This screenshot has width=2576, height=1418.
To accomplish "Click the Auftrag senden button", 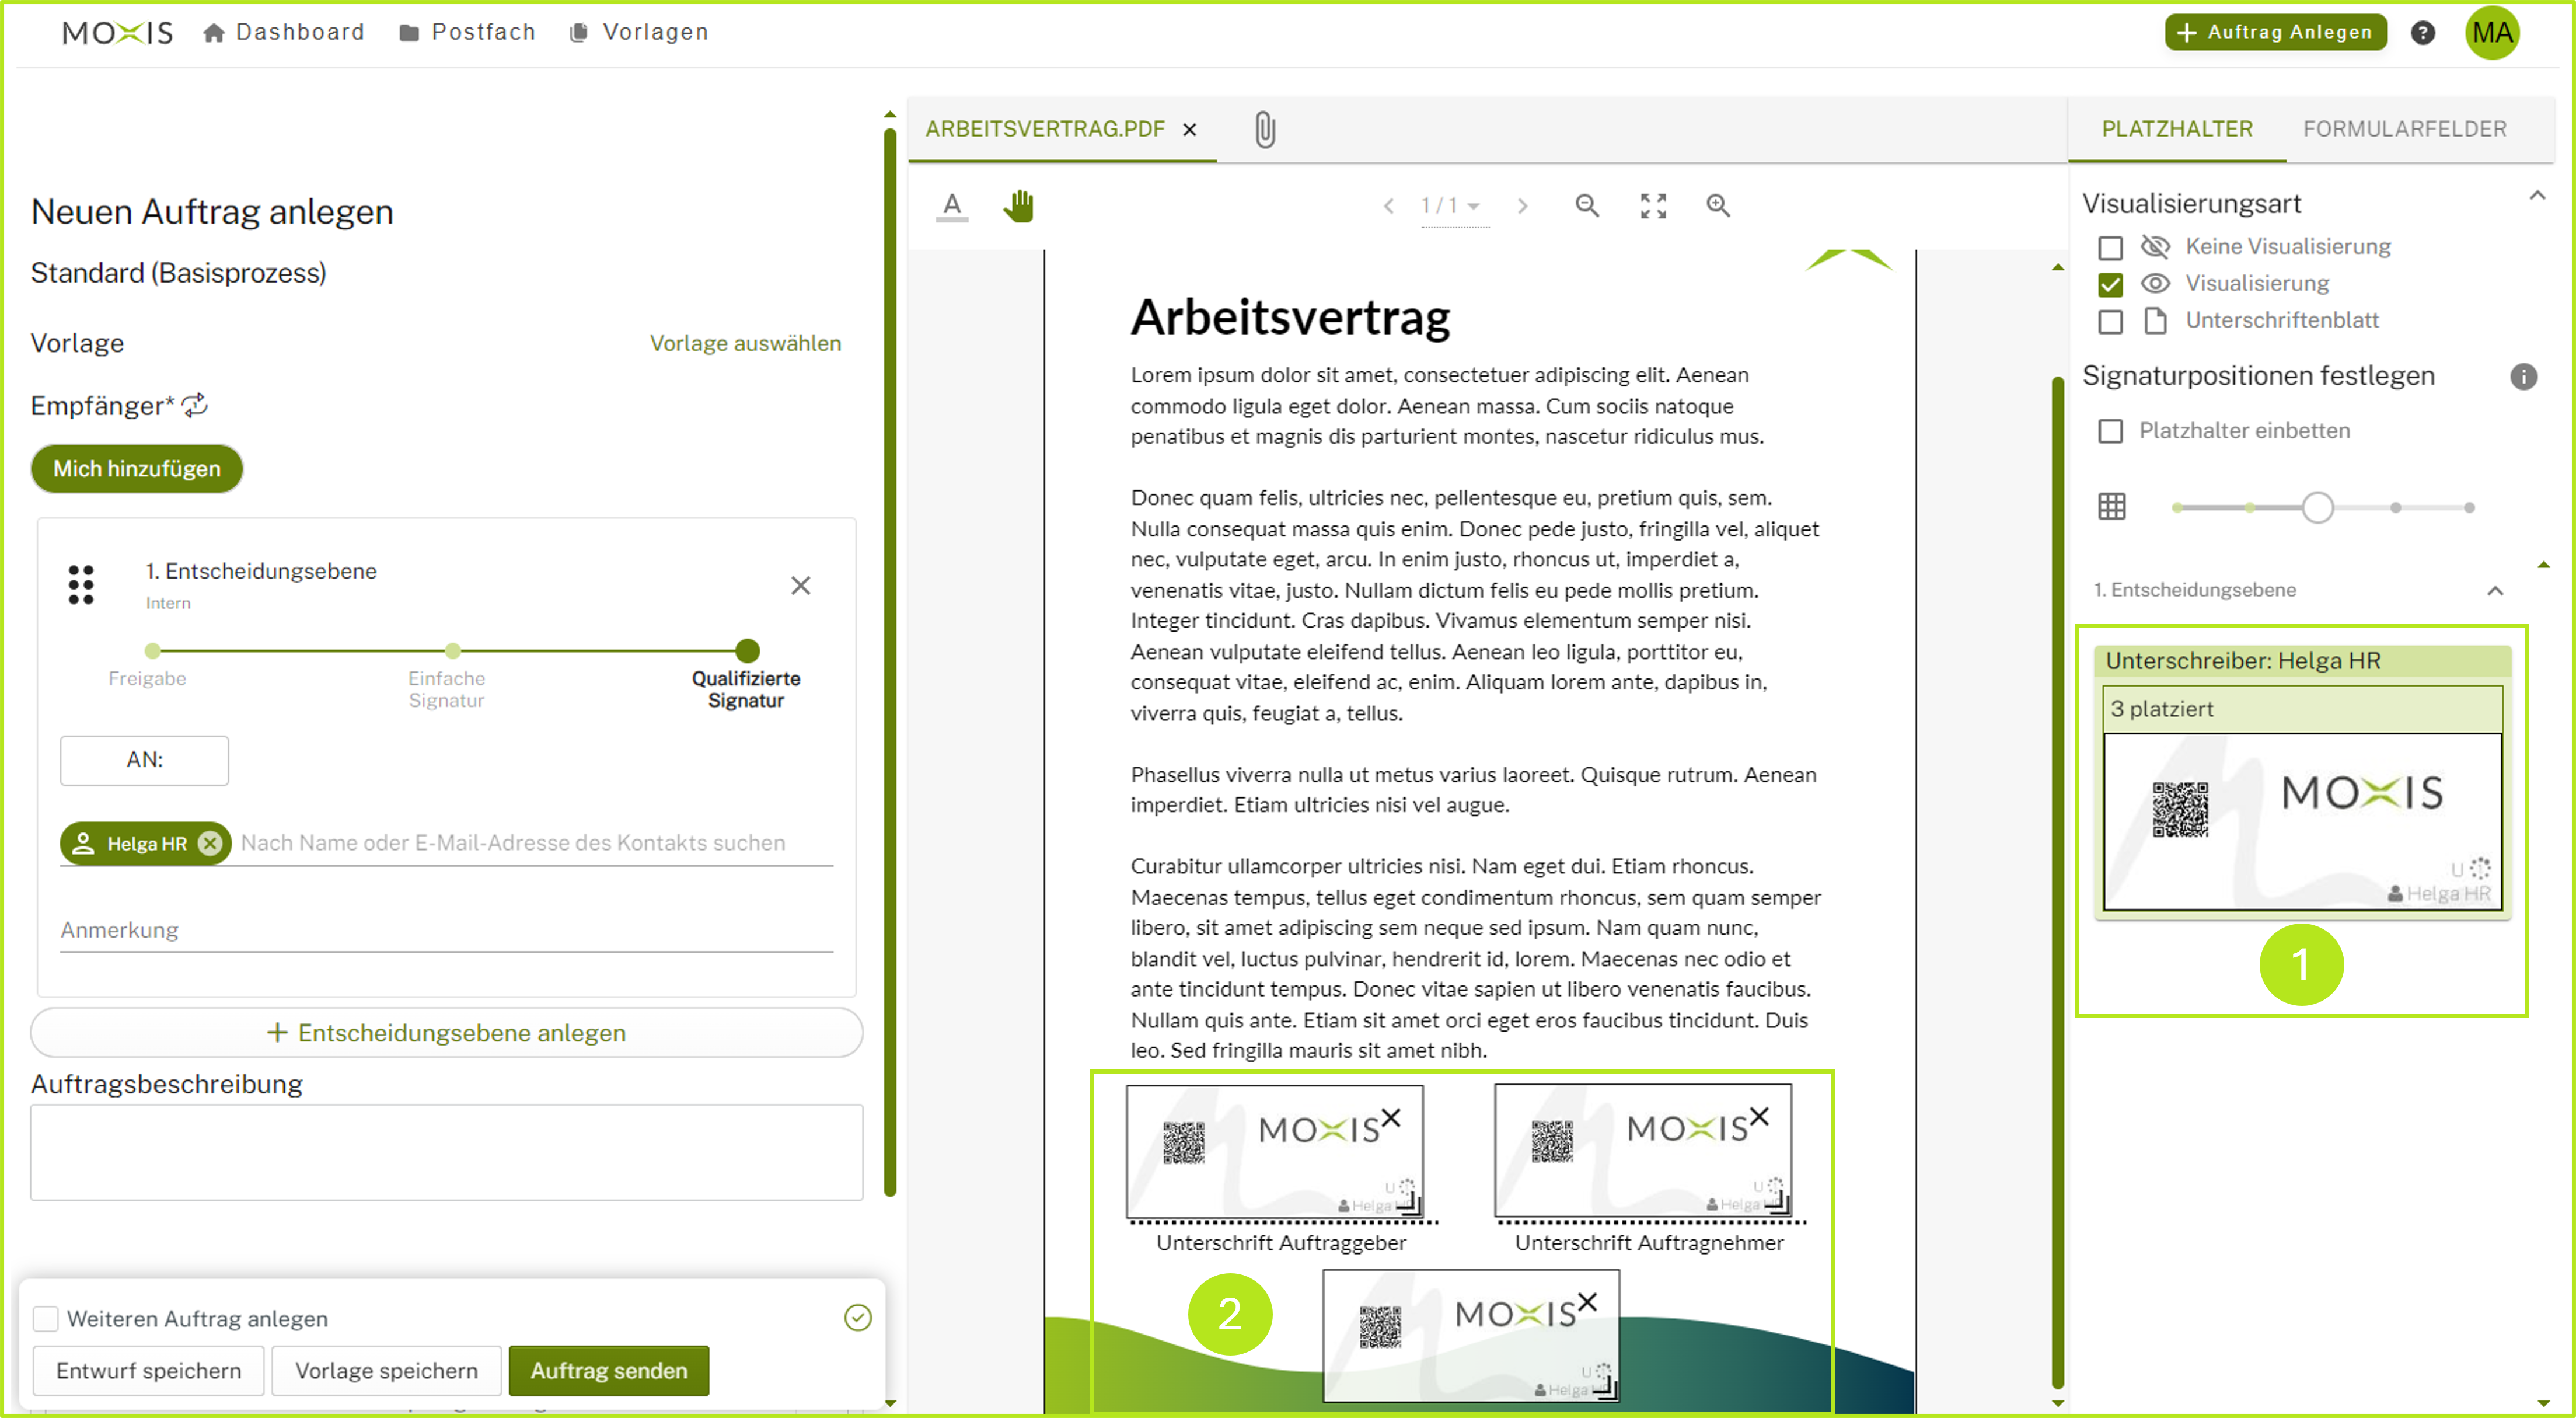I will [608, 1370].
